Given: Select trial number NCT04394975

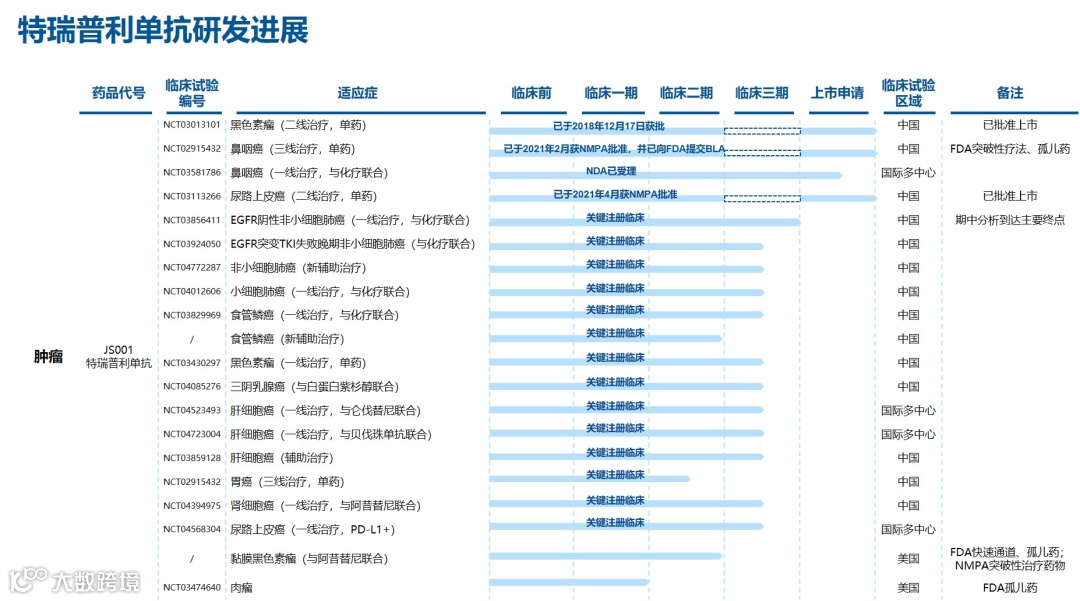Looking at the screenshot, I should coord(192,505).
